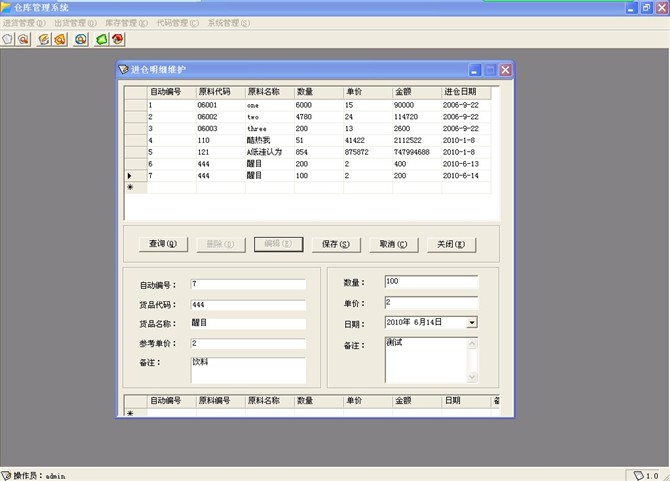
Task: Click the amount cell 747994688
Action: (x=417, y=152)
